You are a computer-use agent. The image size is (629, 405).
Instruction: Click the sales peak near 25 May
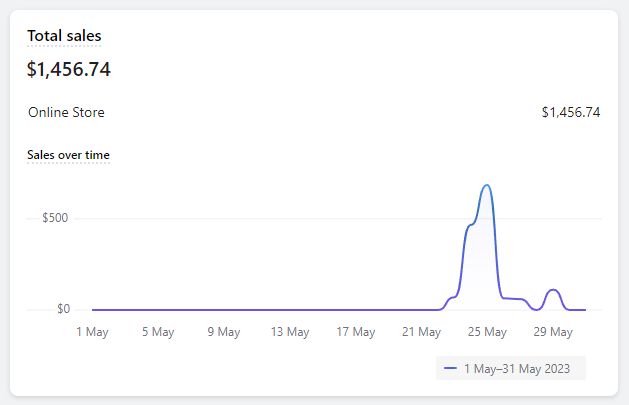click(x=487, y=186)
